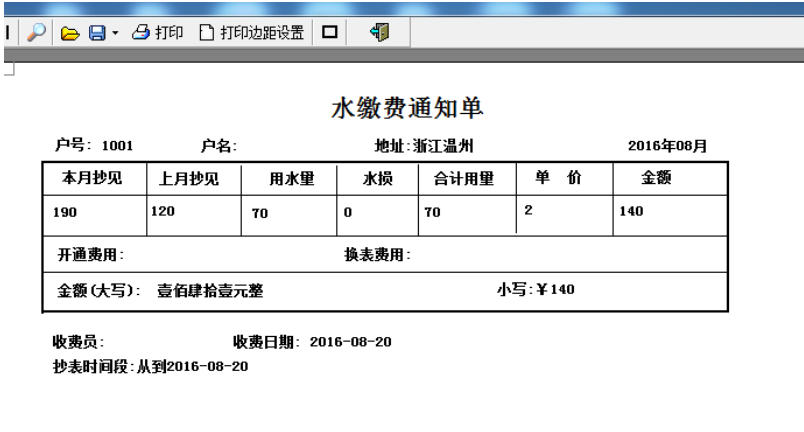Click the 本月抄见 column header
Image resolution: width=804 pixels, height=432 pixels.
(x=92, y=178)
